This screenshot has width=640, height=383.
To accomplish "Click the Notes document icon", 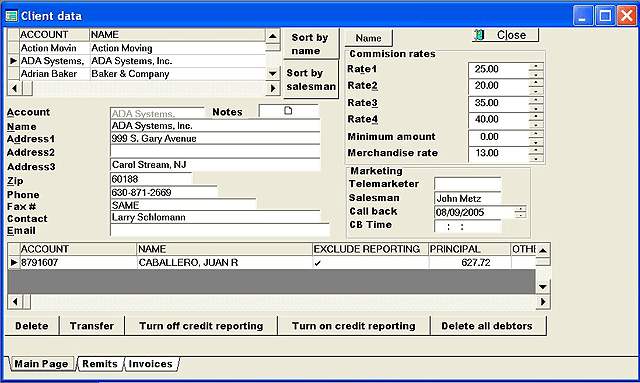I will click(x=288, y=111).
